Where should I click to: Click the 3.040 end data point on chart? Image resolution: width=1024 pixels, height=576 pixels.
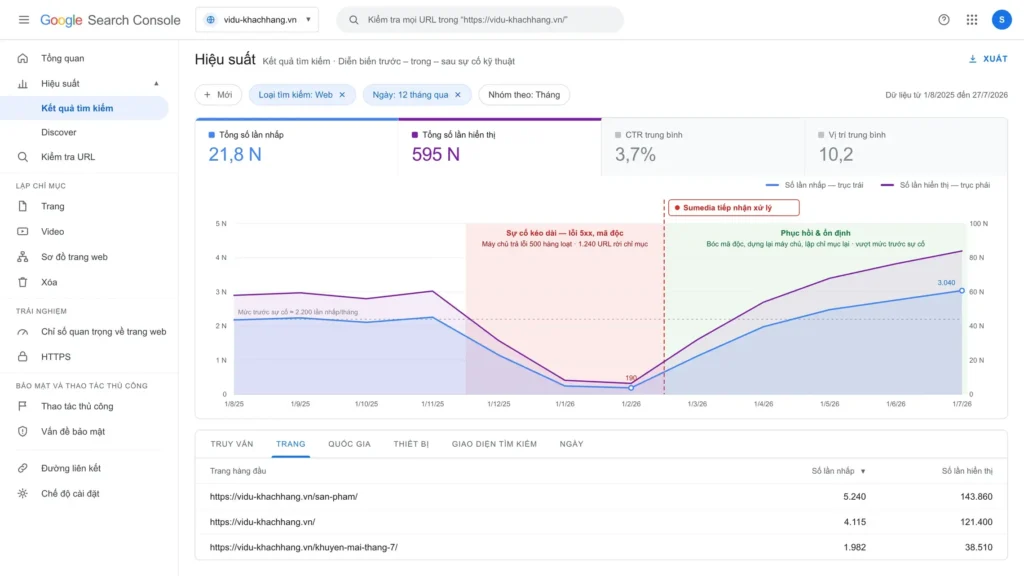click(961, 291)
